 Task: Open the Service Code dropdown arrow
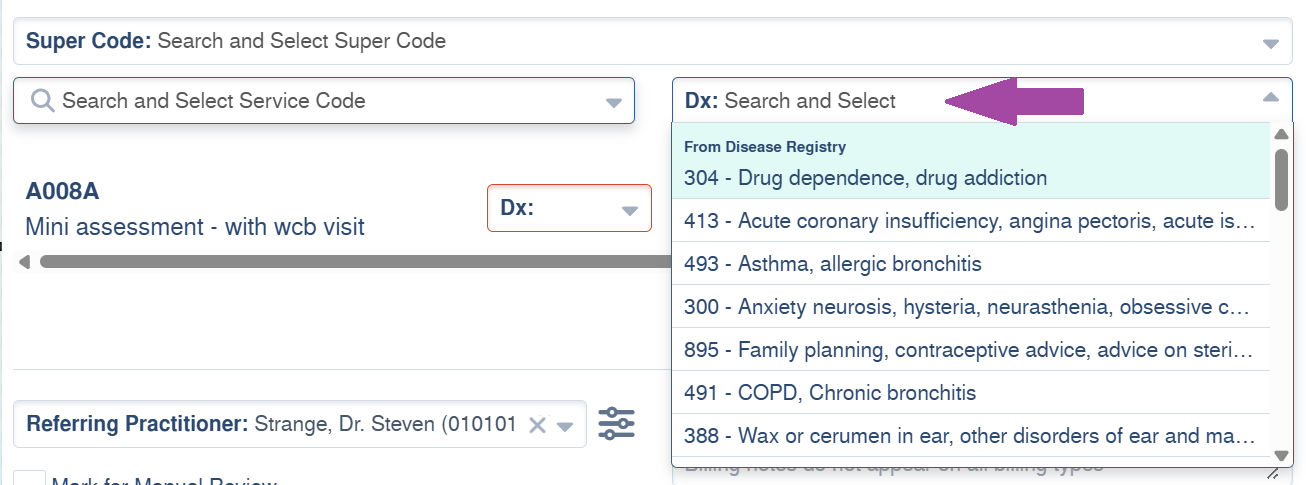coord(614,102)
